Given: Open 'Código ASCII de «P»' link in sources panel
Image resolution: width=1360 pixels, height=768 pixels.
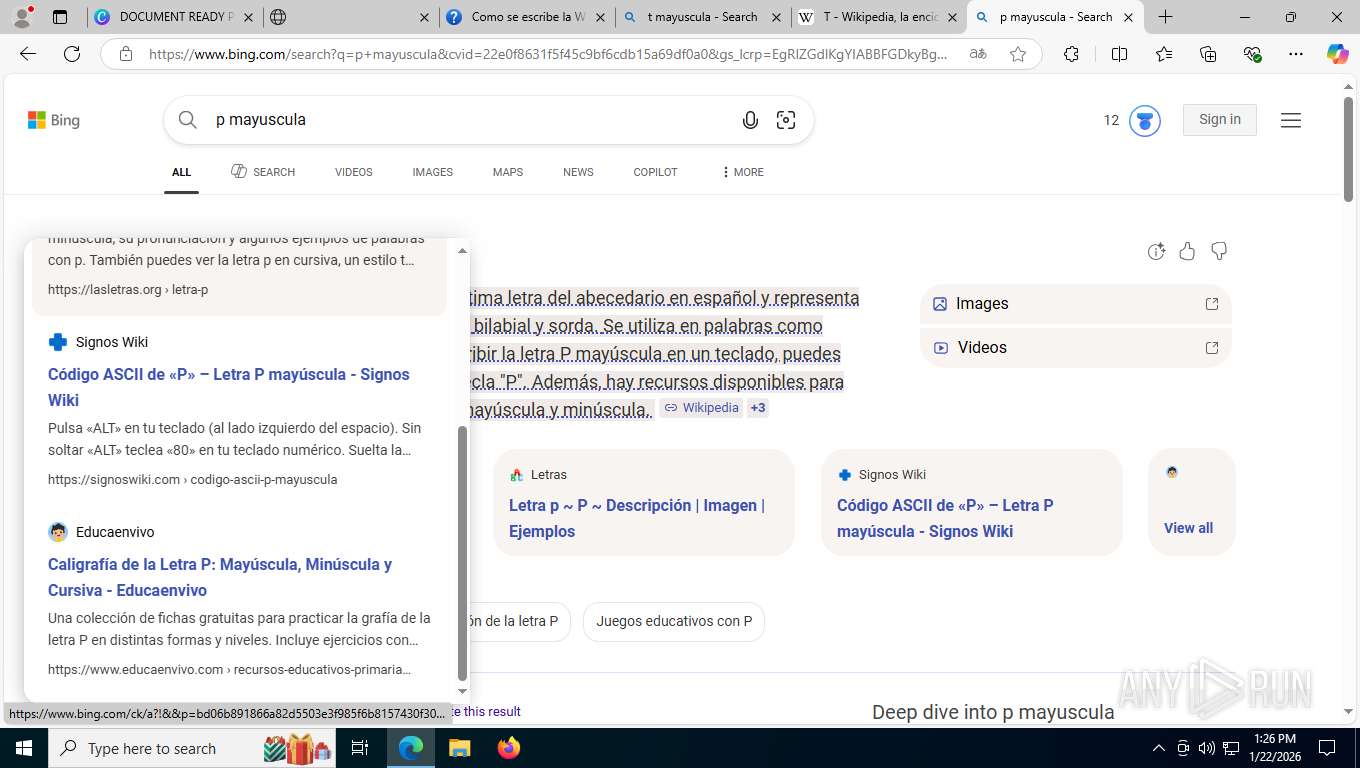Looking at the screenshot, I should tap(229, 387).
